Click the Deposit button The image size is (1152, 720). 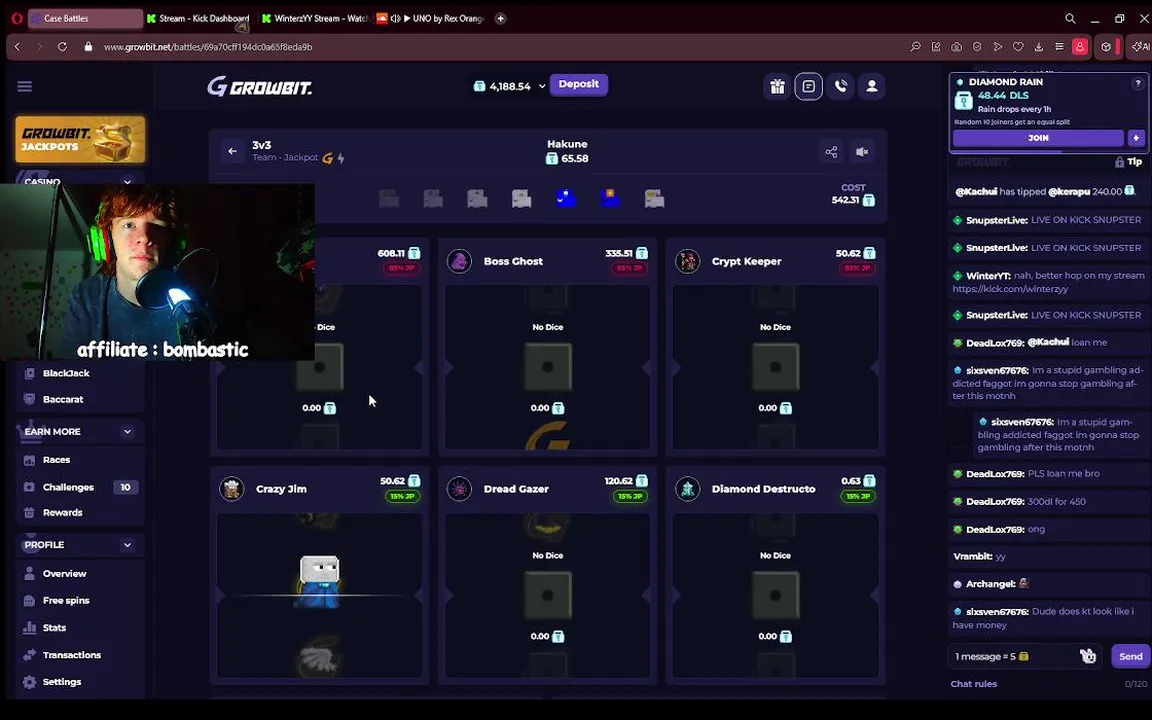(578, 84)
